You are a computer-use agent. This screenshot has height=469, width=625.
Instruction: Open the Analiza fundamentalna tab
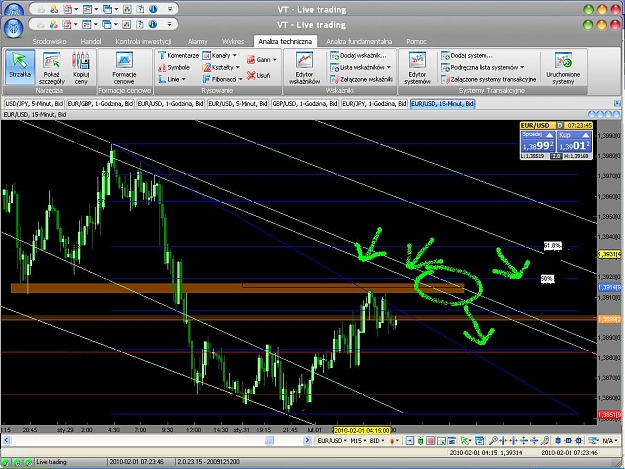[359, 41]
